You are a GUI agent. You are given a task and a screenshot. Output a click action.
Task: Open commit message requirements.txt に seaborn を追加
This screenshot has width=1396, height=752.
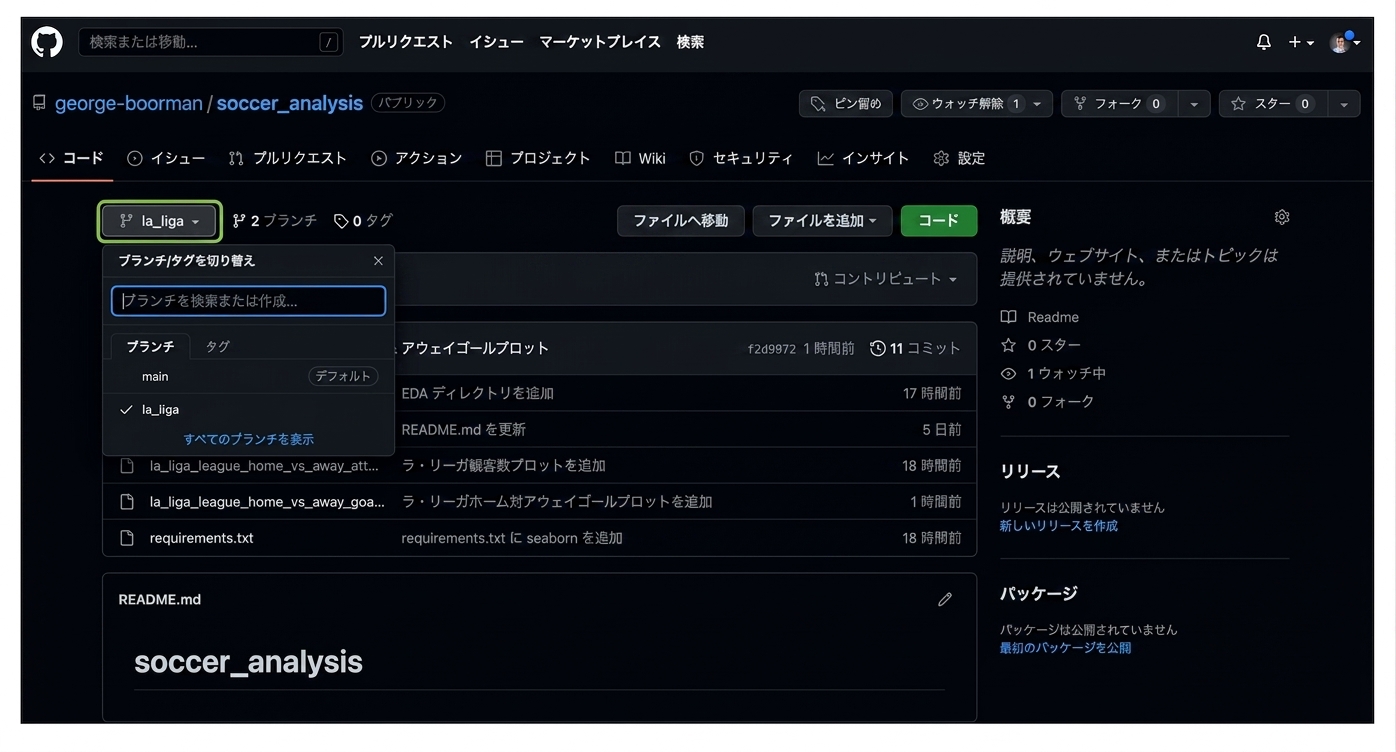(512, 538)
